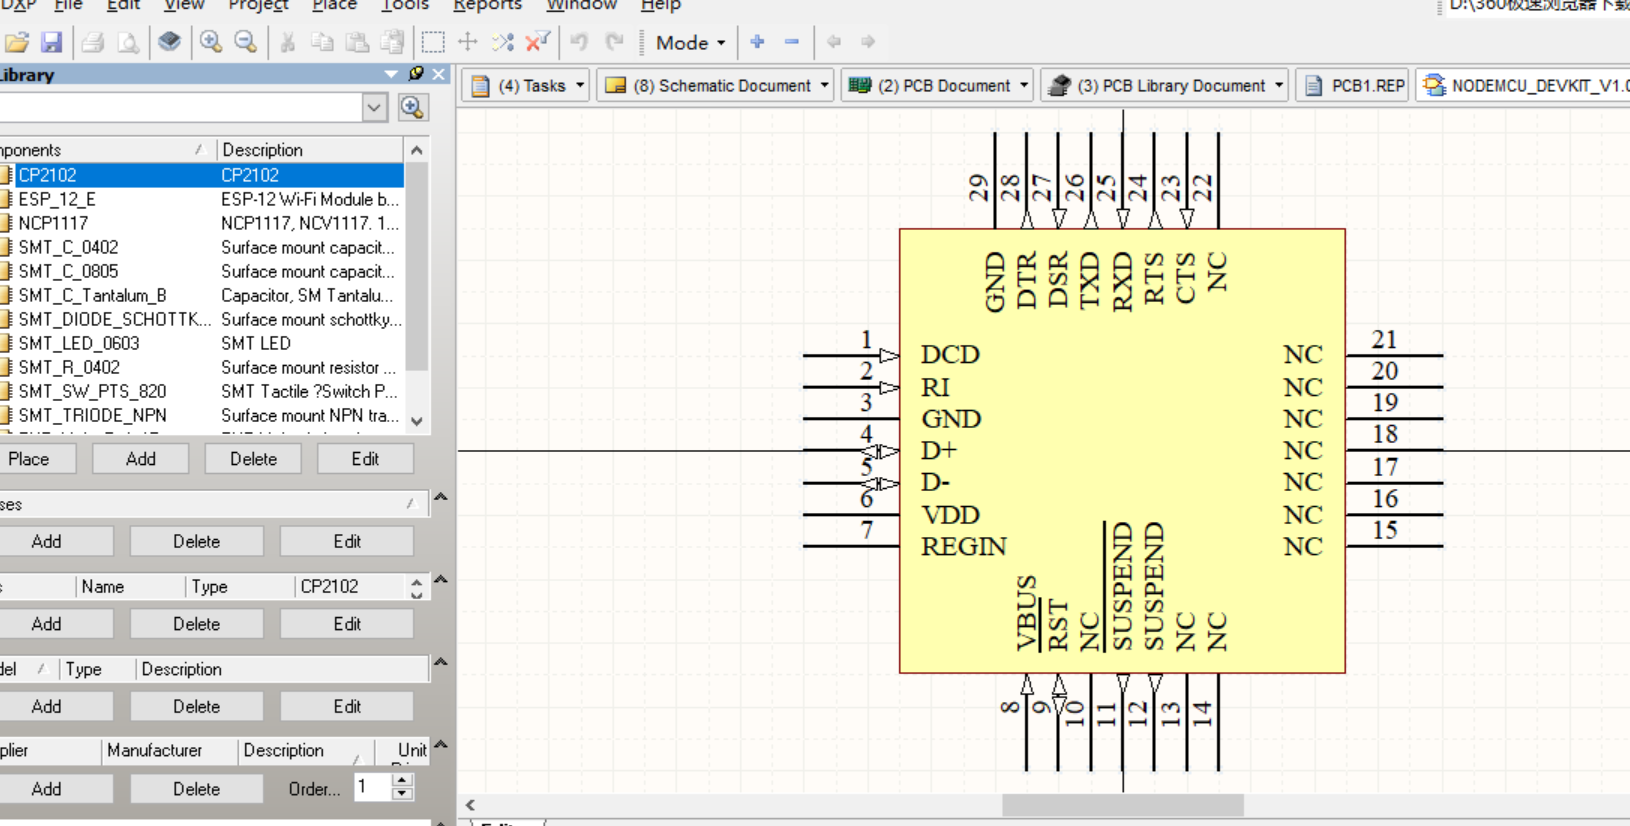Open the File menu
1630x826 pixels.
click(x=68, y=5)
